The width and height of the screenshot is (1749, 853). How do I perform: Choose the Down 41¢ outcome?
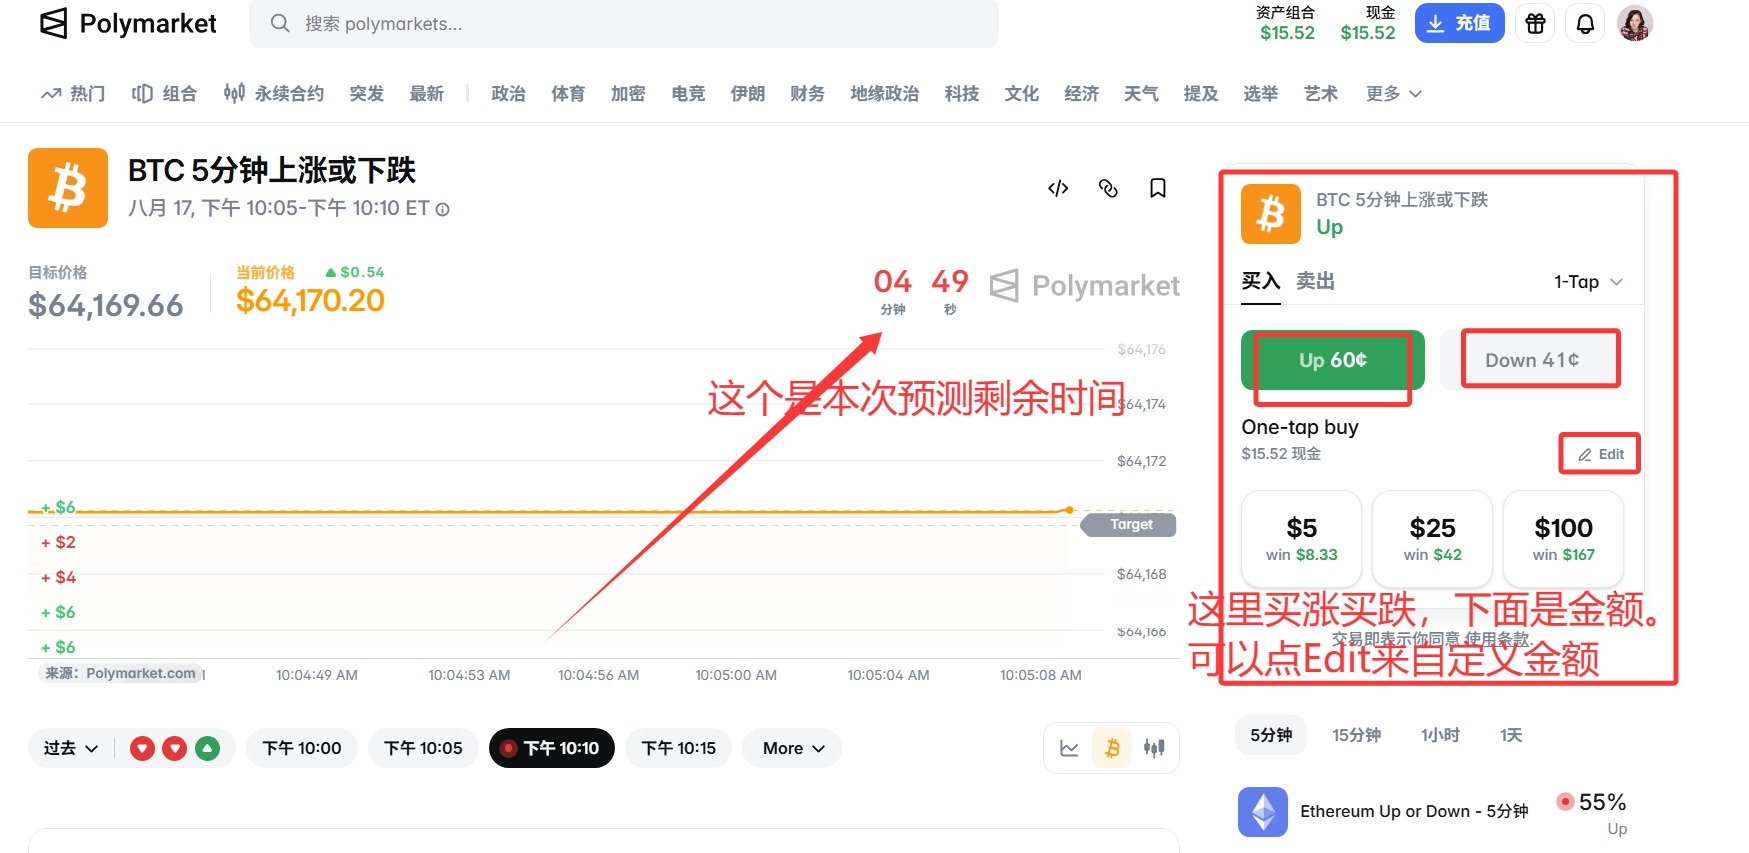click(x=1532, y=360)
